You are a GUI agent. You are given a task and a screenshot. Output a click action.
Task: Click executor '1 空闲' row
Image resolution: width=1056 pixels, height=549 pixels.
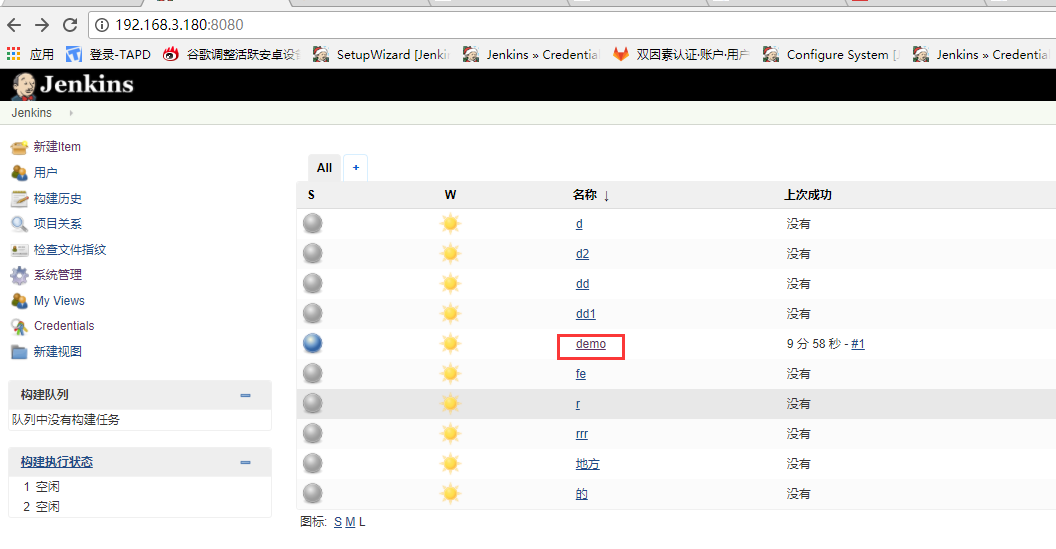point(41,486)
